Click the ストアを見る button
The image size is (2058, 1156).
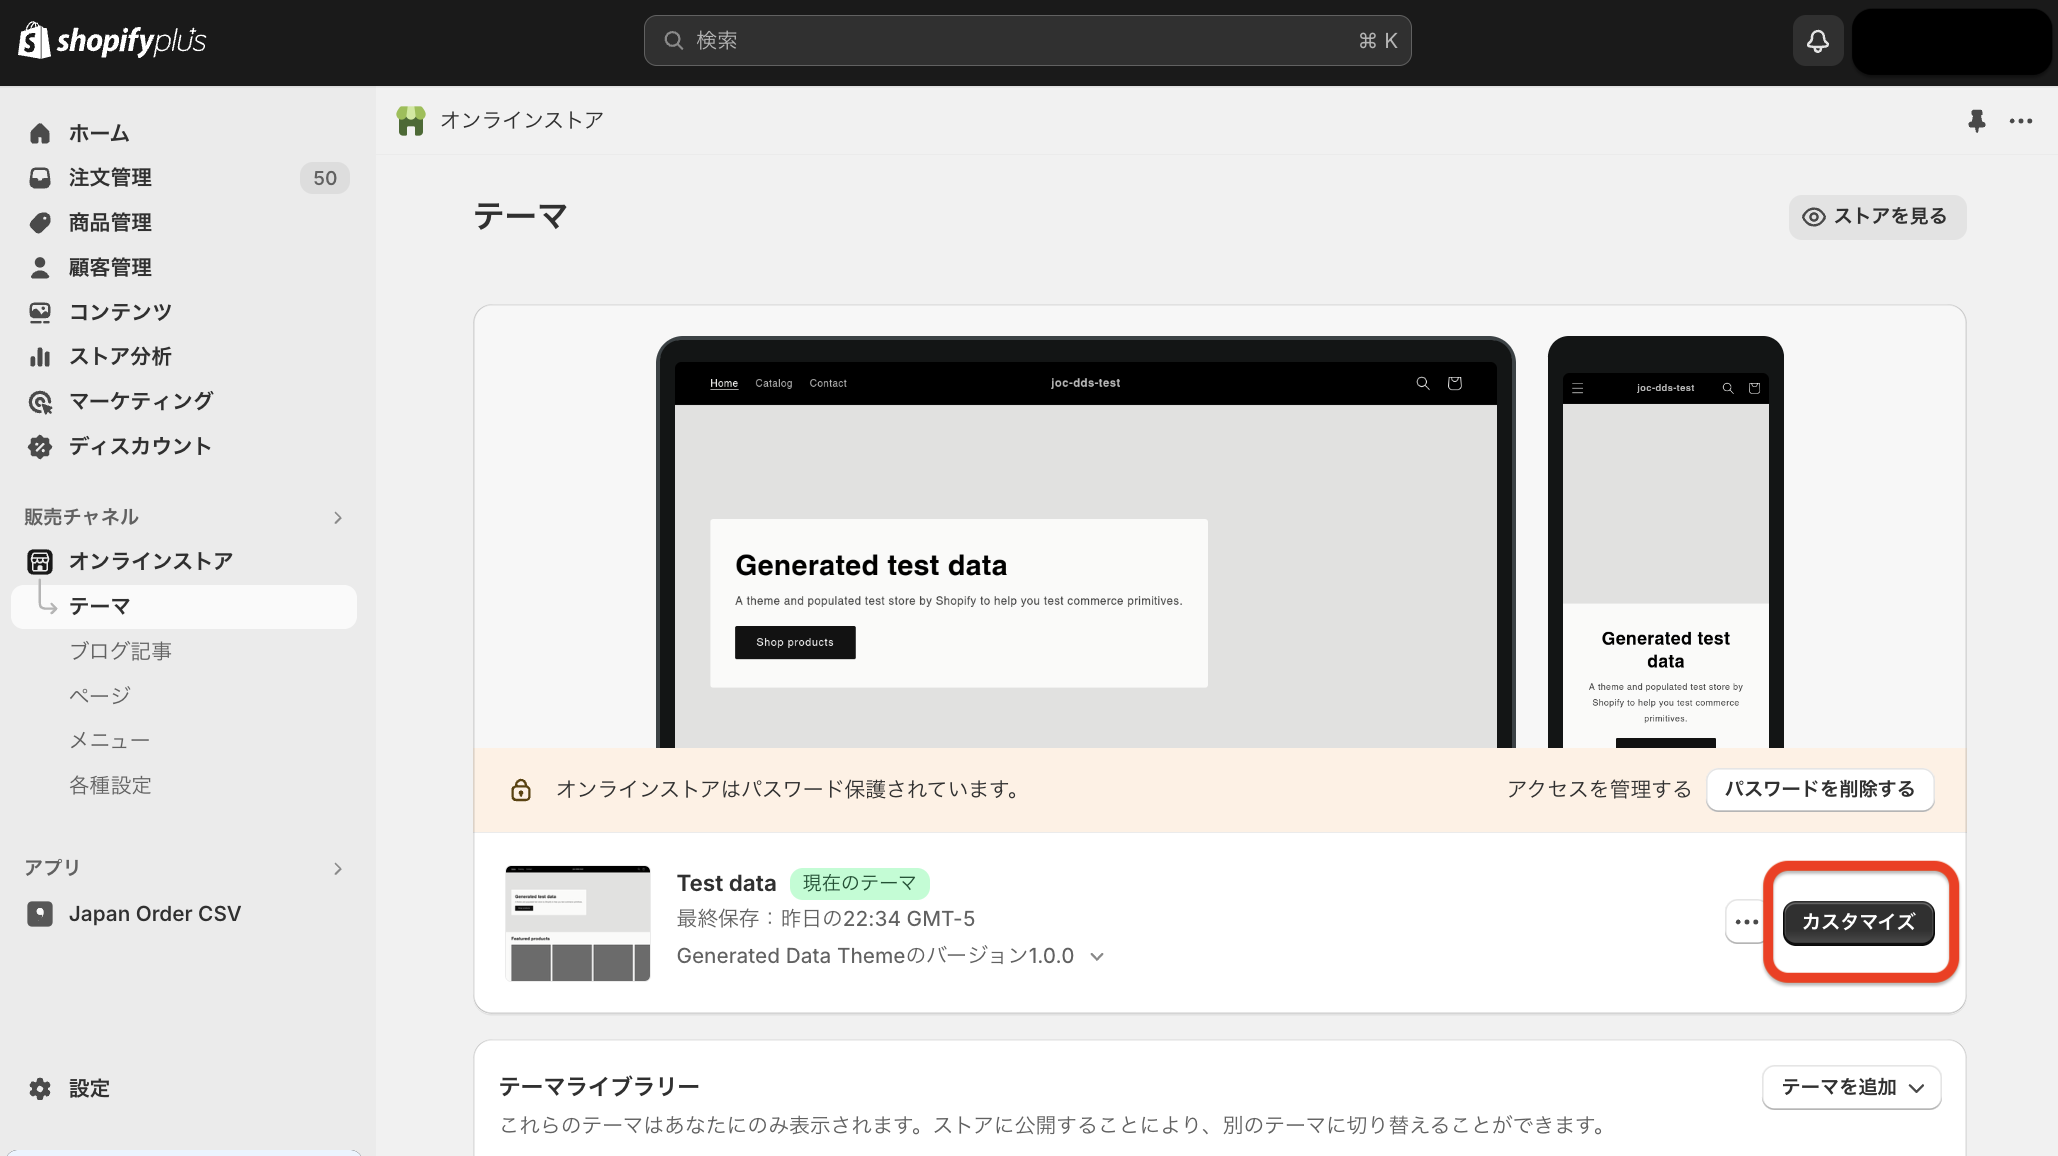point(1877,217)
